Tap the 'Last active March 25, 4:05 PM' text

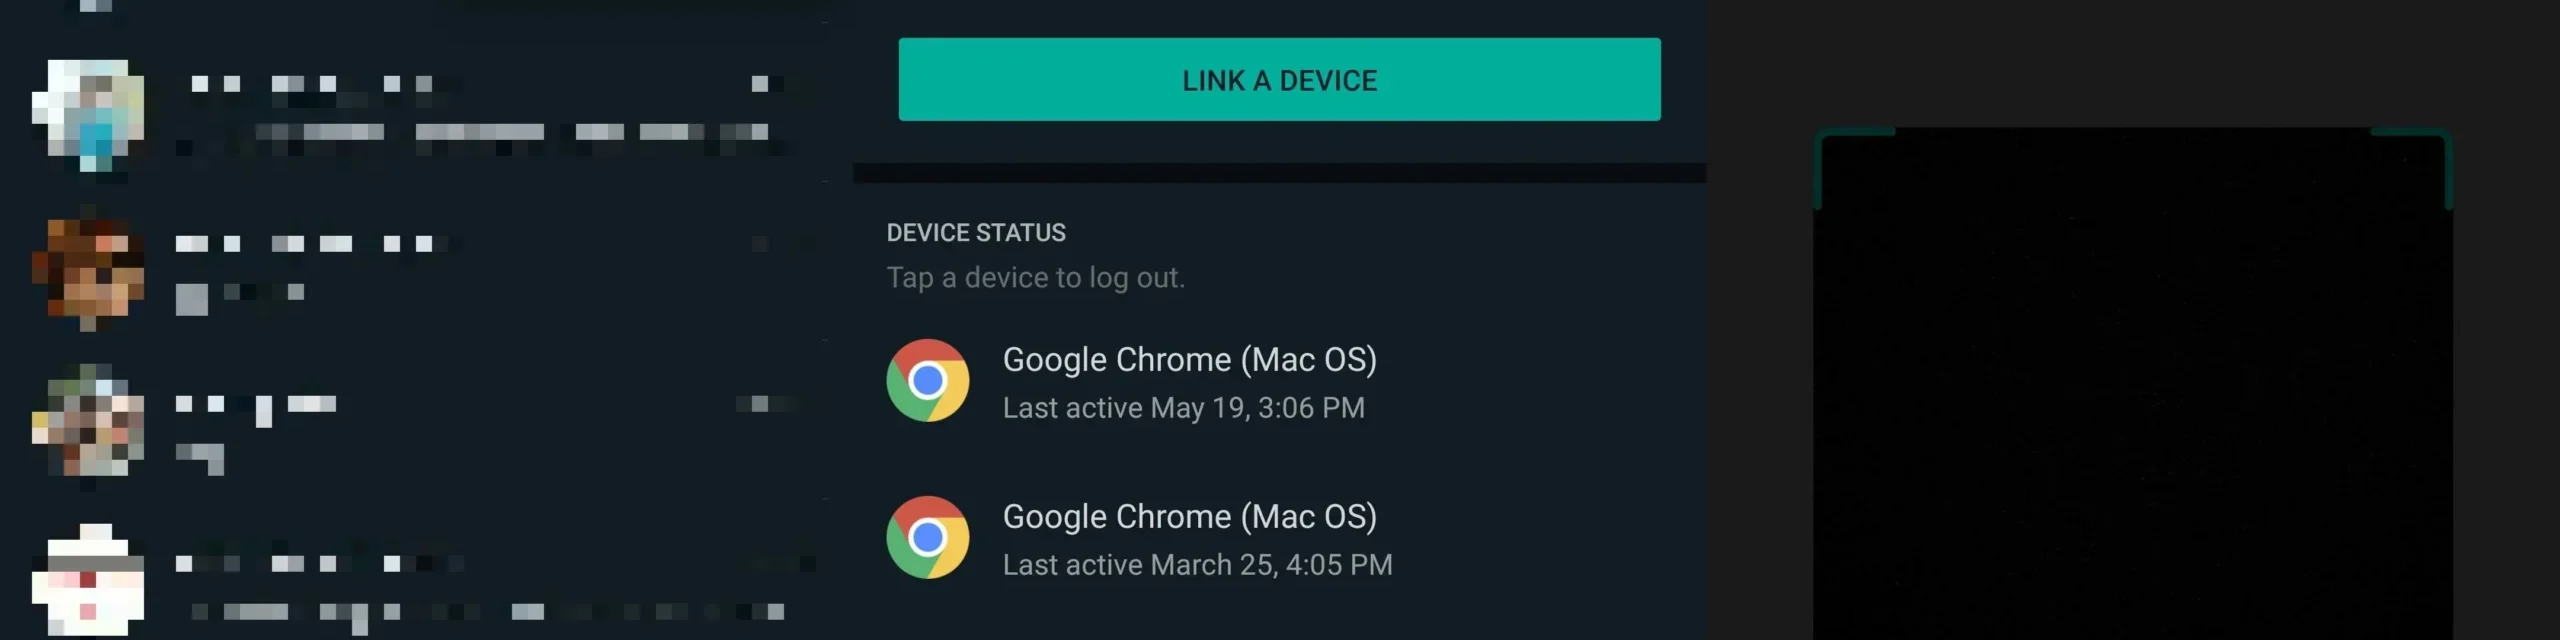[1197, 565]
